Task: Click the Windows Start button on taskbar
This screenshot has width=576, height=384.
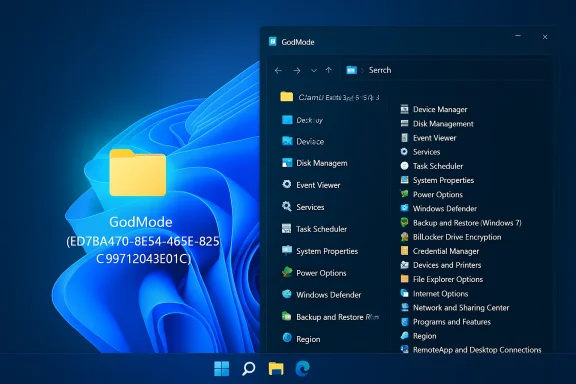Action: click(x=222, y=368)
